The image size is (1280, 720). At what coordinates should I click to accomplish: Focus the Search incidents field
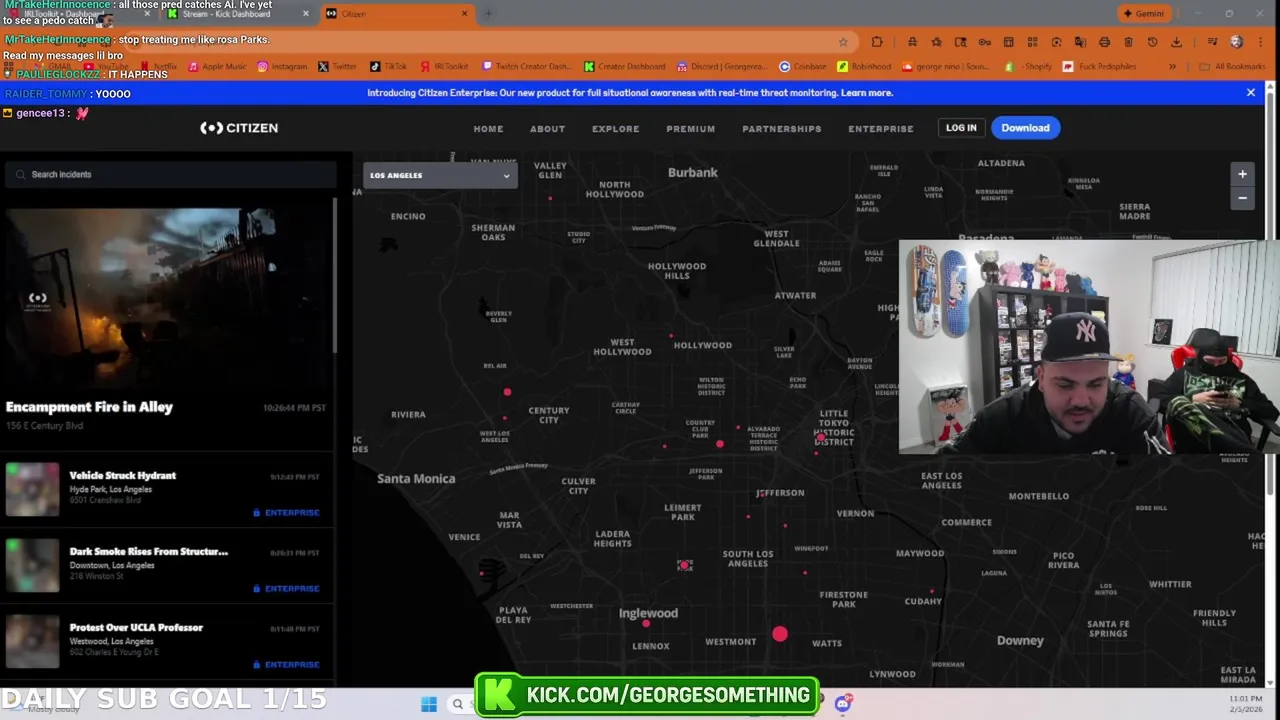pyautogui.click(x=170, y=174)
